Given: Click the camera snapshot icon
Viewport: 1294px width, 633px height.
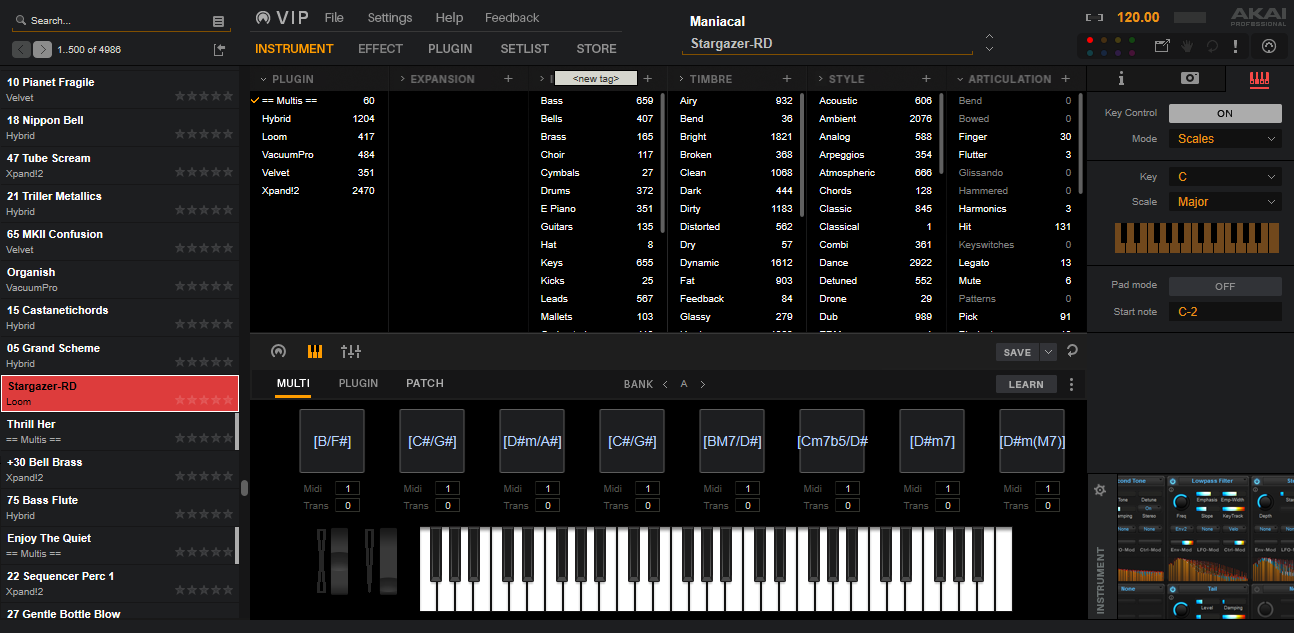Looking at the screenshot, I should tap(1189, 79).
